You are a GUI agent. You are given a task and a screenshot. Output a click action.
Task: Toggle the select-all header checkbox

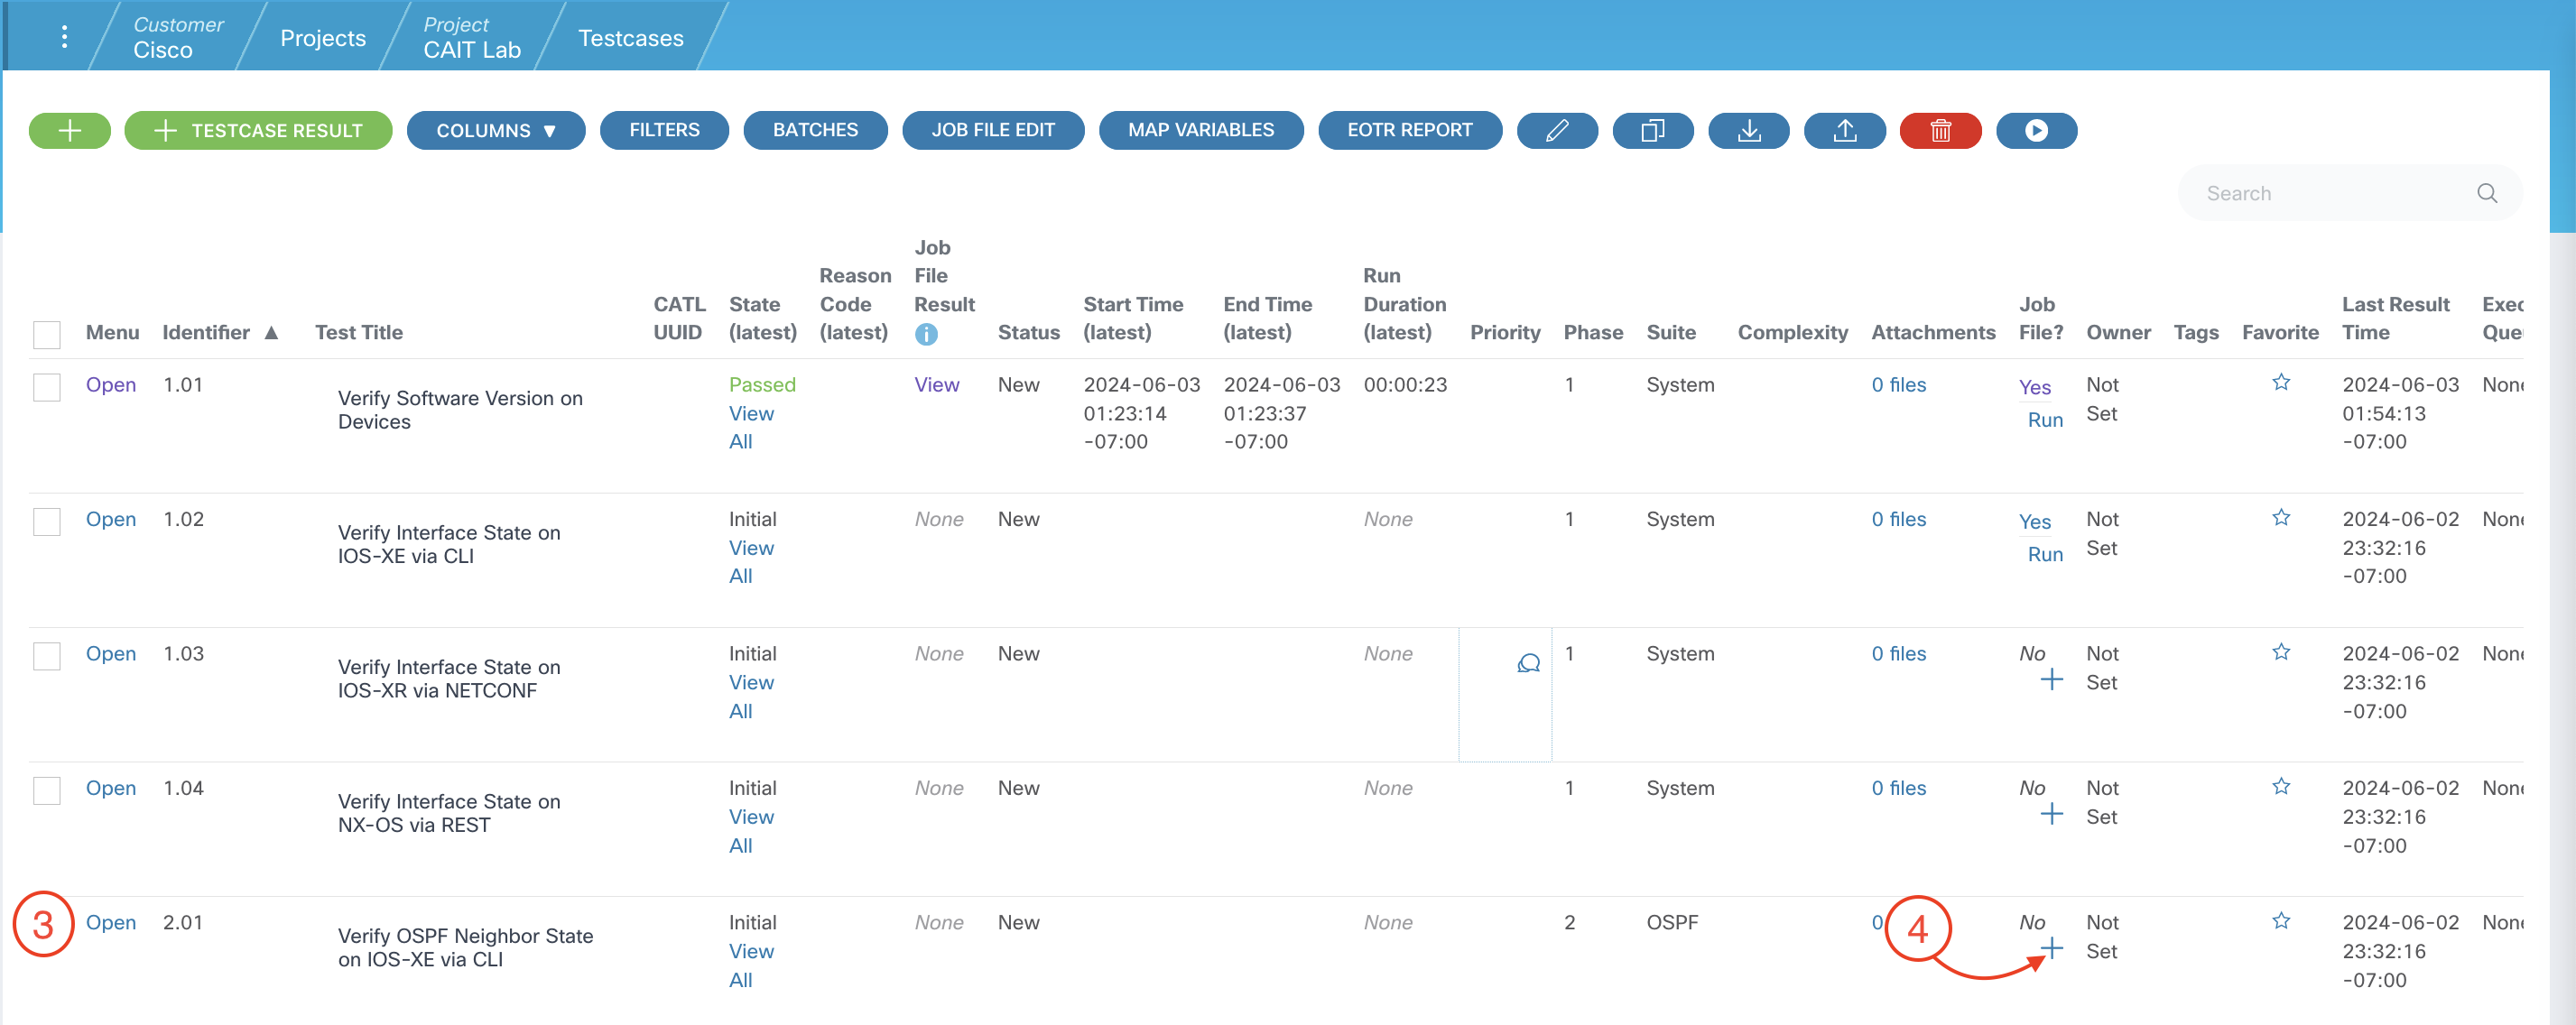tap(47, 334)
